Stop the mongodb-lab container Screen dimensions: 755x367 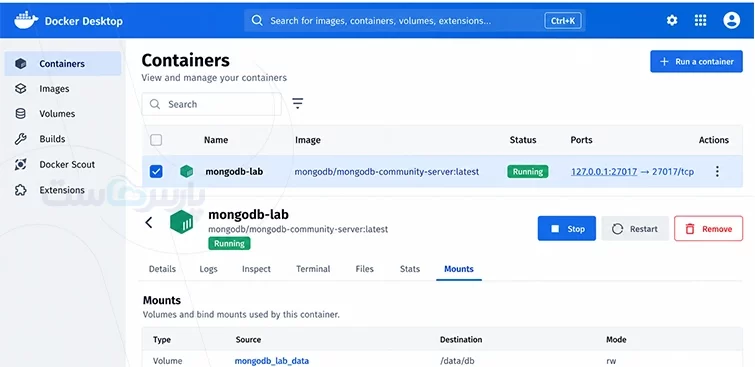567,229
